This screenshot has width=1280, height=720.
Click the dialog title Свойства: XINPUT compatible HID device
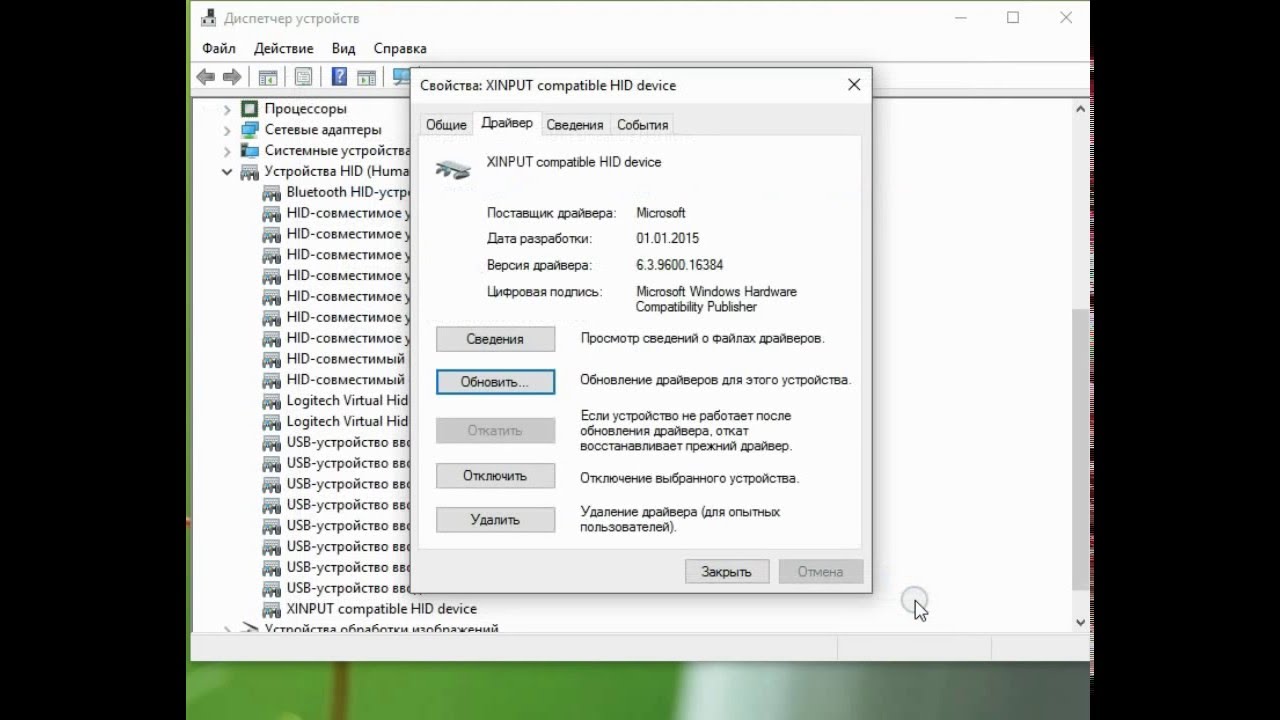[548, 85]
